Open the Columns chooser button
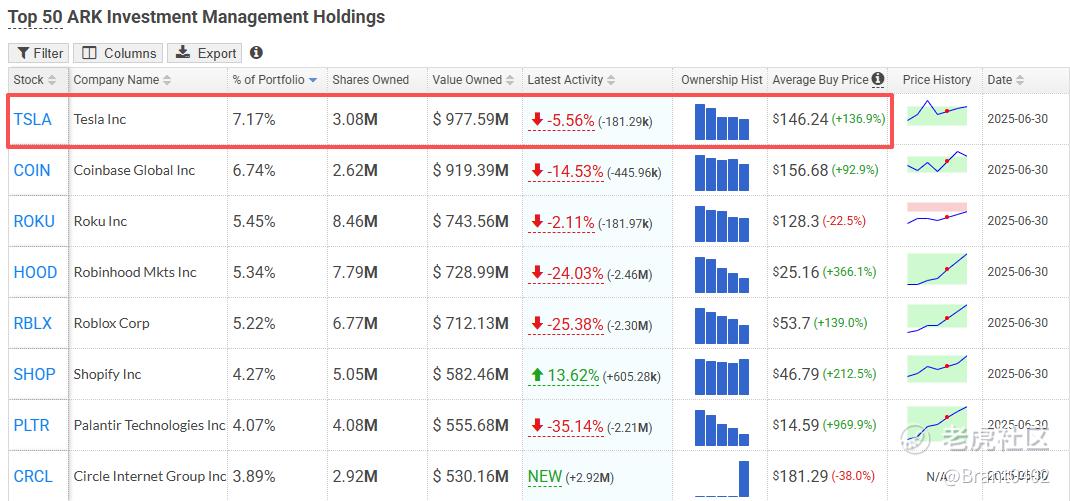The image size is (1070, 501). (x=118, y=53)
